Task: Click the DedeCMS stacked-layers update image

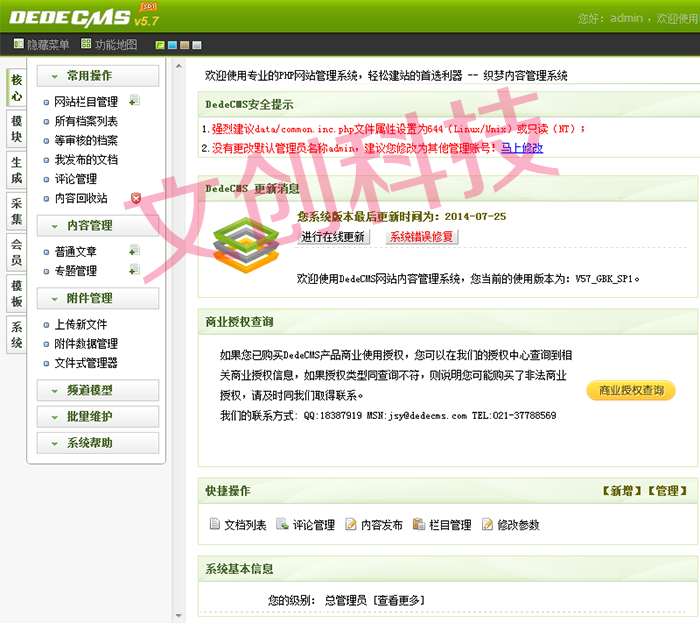Action: point(246,245)
